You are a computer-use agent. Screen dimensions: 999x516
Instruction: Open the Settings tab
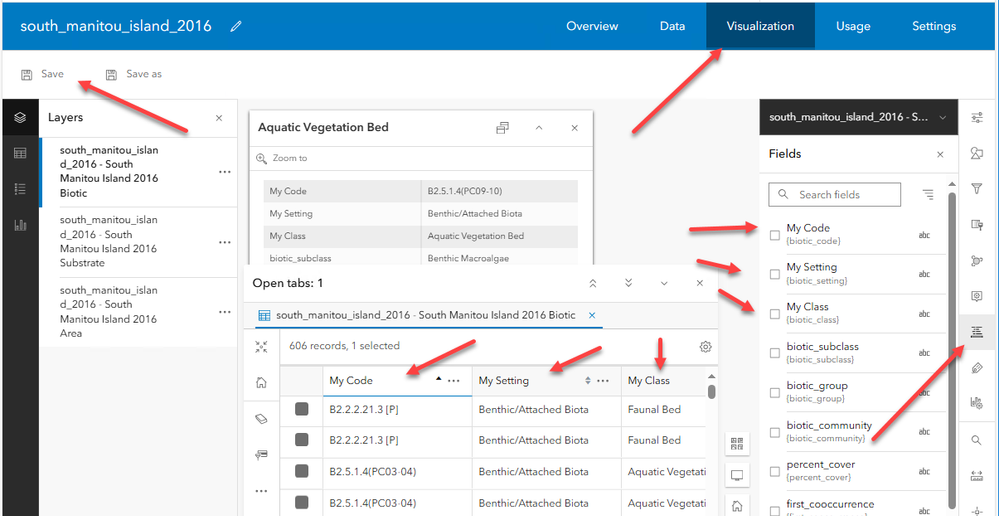(x=933, y=26)
